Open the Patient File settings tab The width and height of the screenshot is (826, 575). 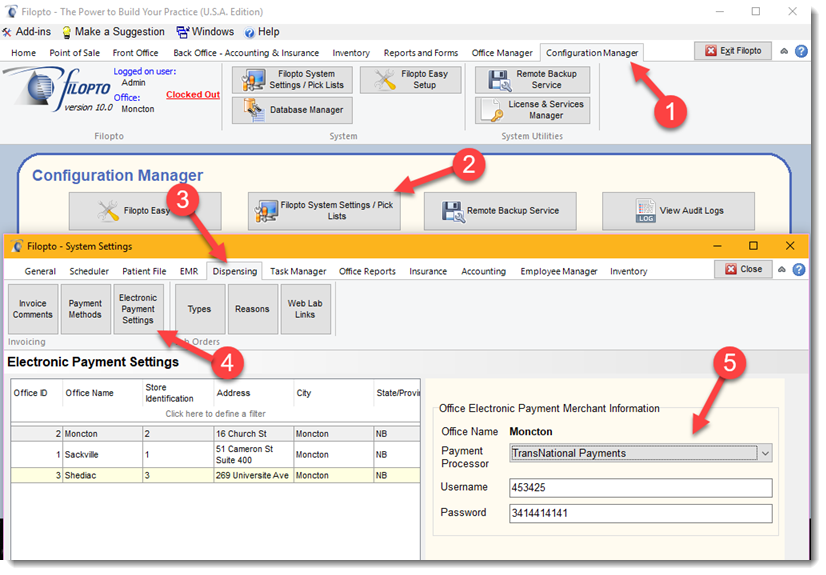click(x=144, y=272)
